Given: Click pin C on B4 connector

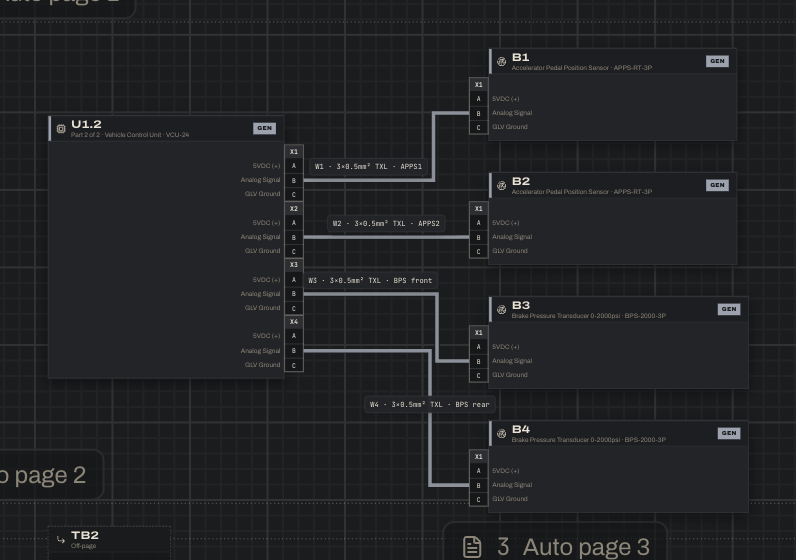Looking at the screenshot, I should point(479,499).
